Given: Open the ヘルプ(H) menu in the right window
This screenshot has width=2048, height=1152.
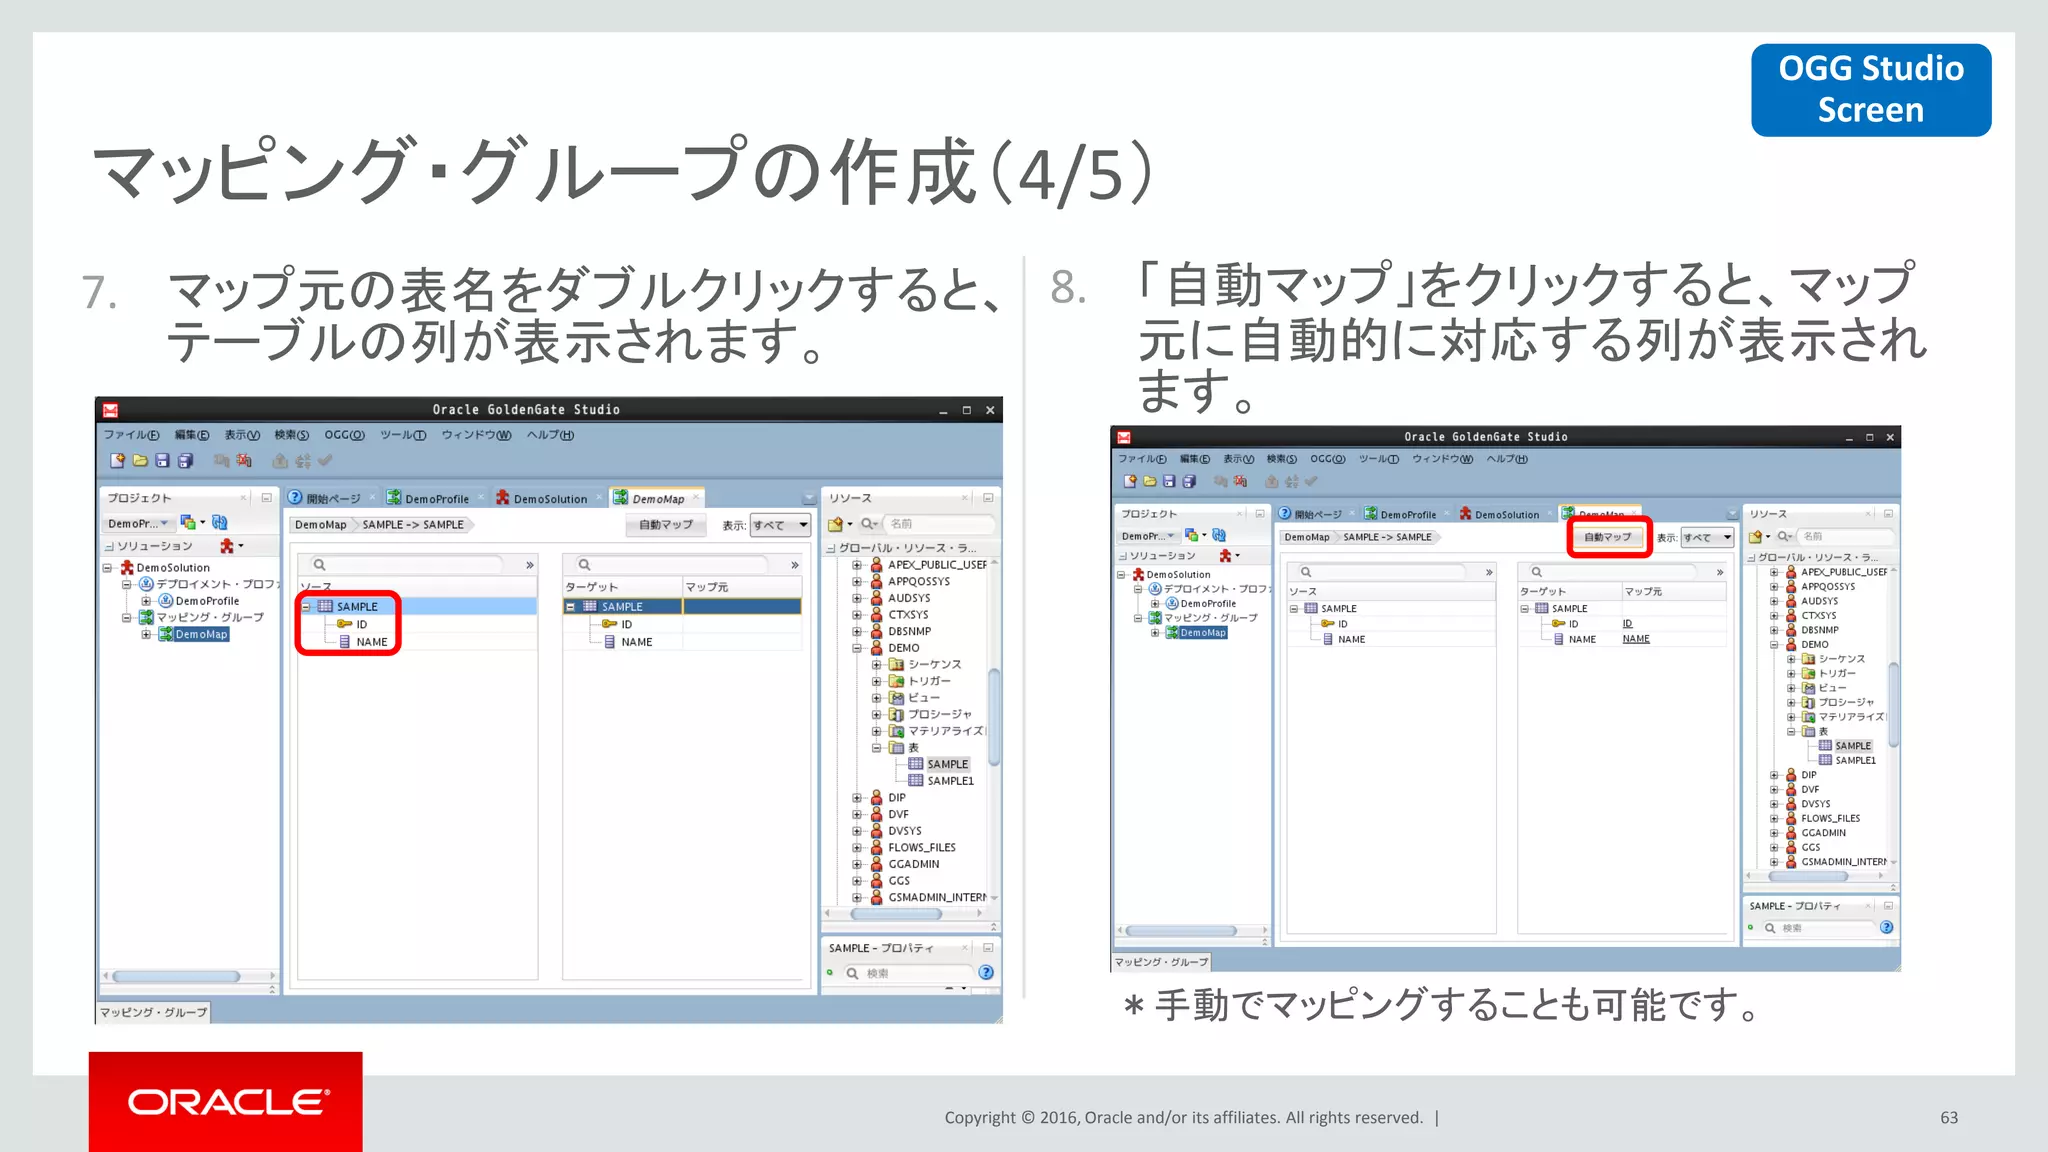Looking at the screenshot, I should (x=1506, y=459).
